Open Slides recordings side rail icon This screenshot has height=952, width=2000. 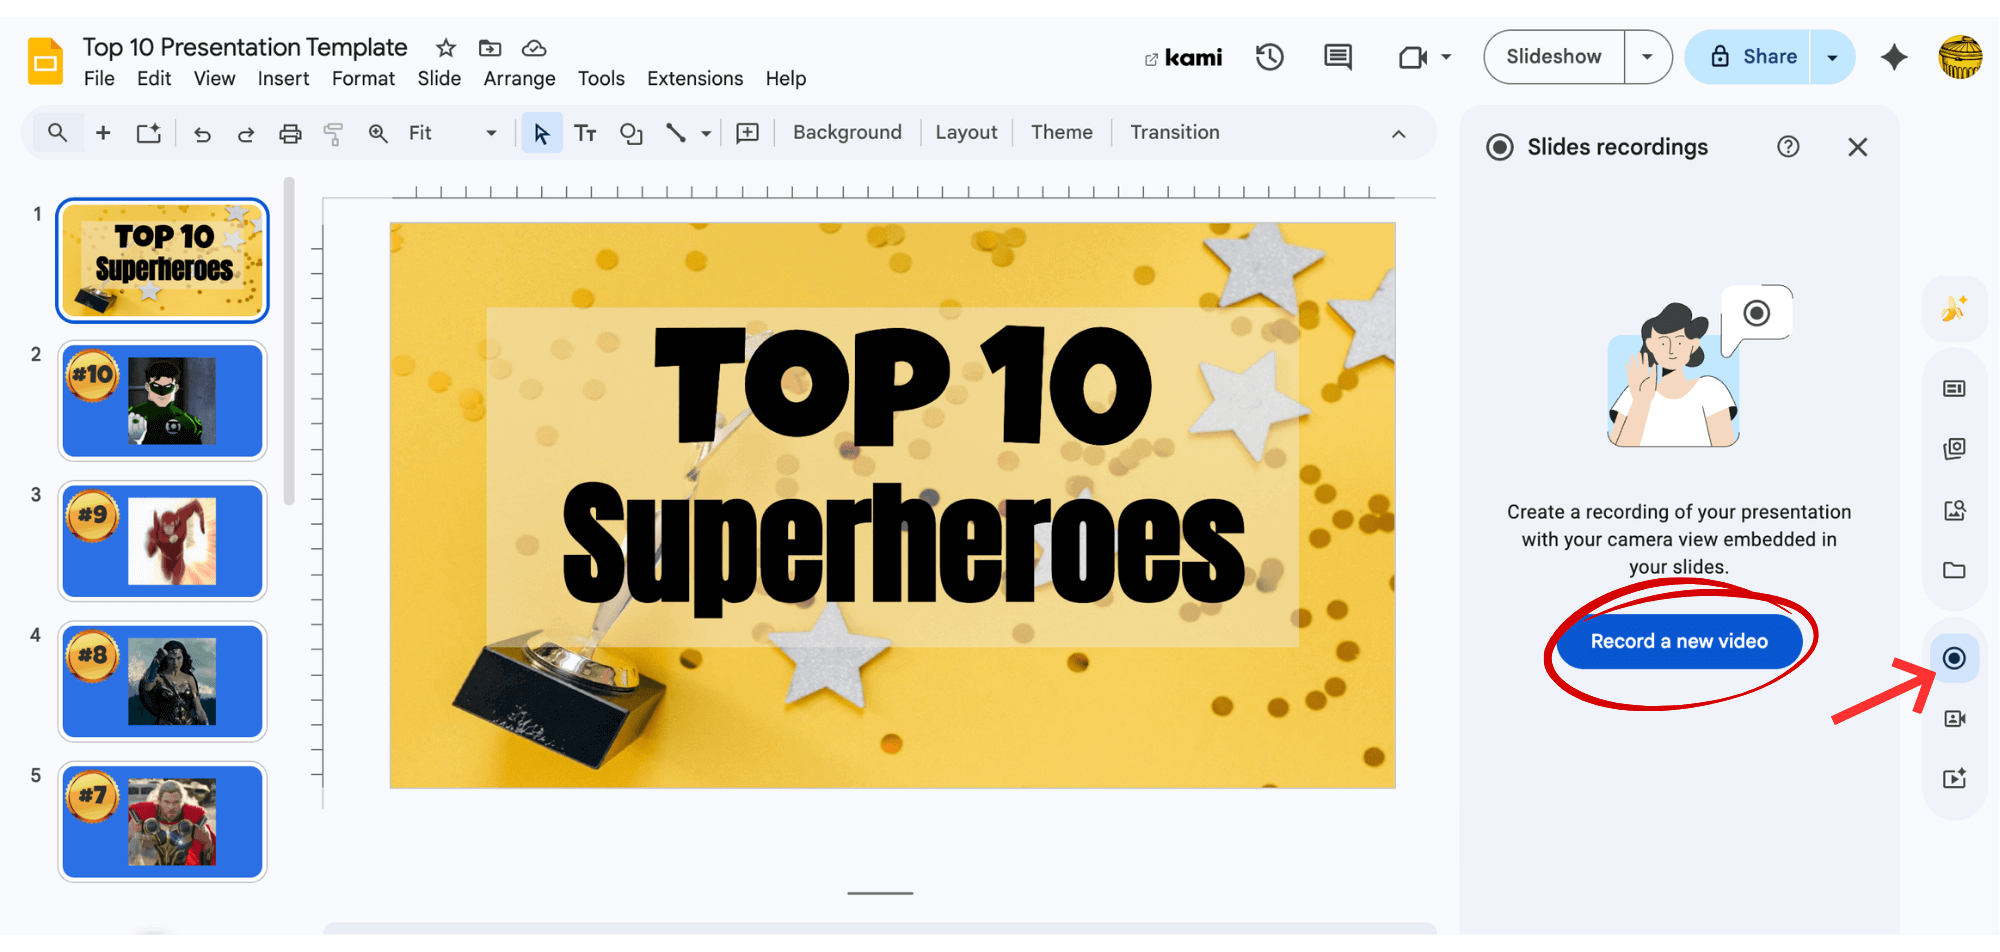1954,658
